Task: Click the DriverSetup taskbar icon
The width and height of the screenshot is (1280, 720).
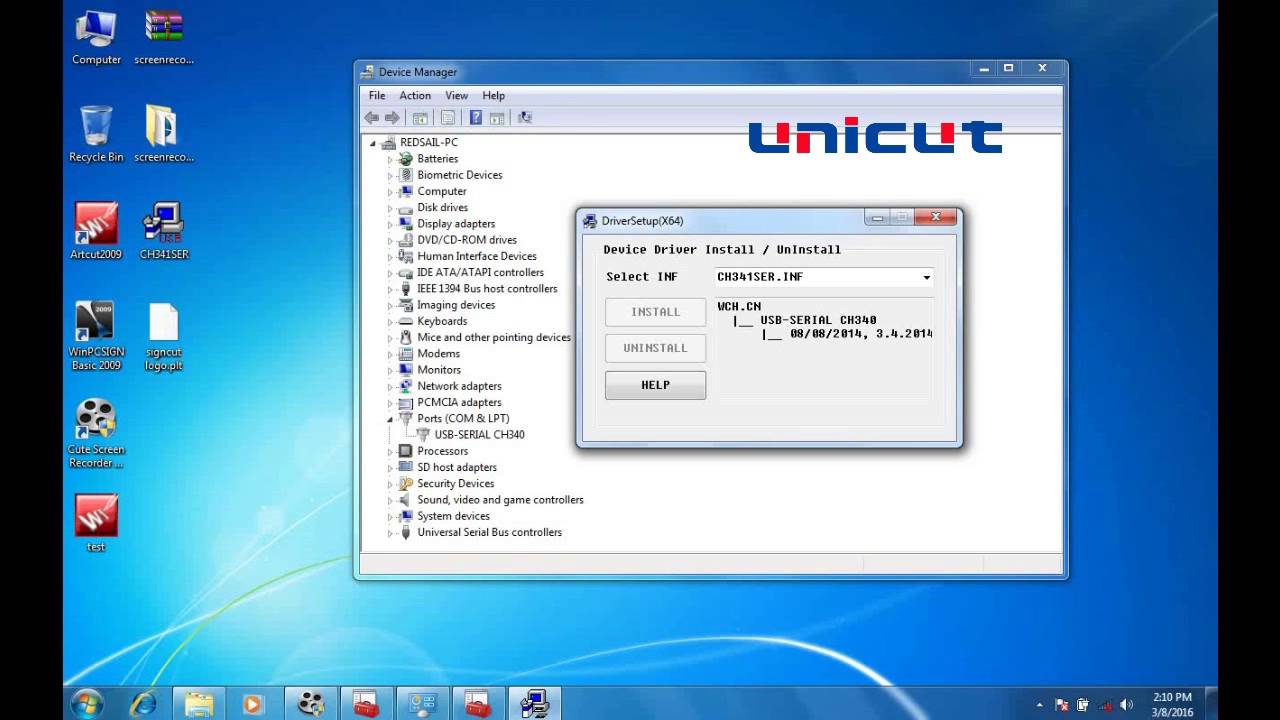Action: click(x=535, y=703)
